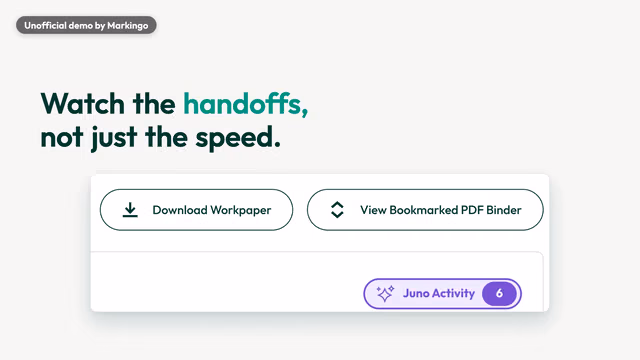Click the teal word handoffs in headline

[x=245, y=103]
